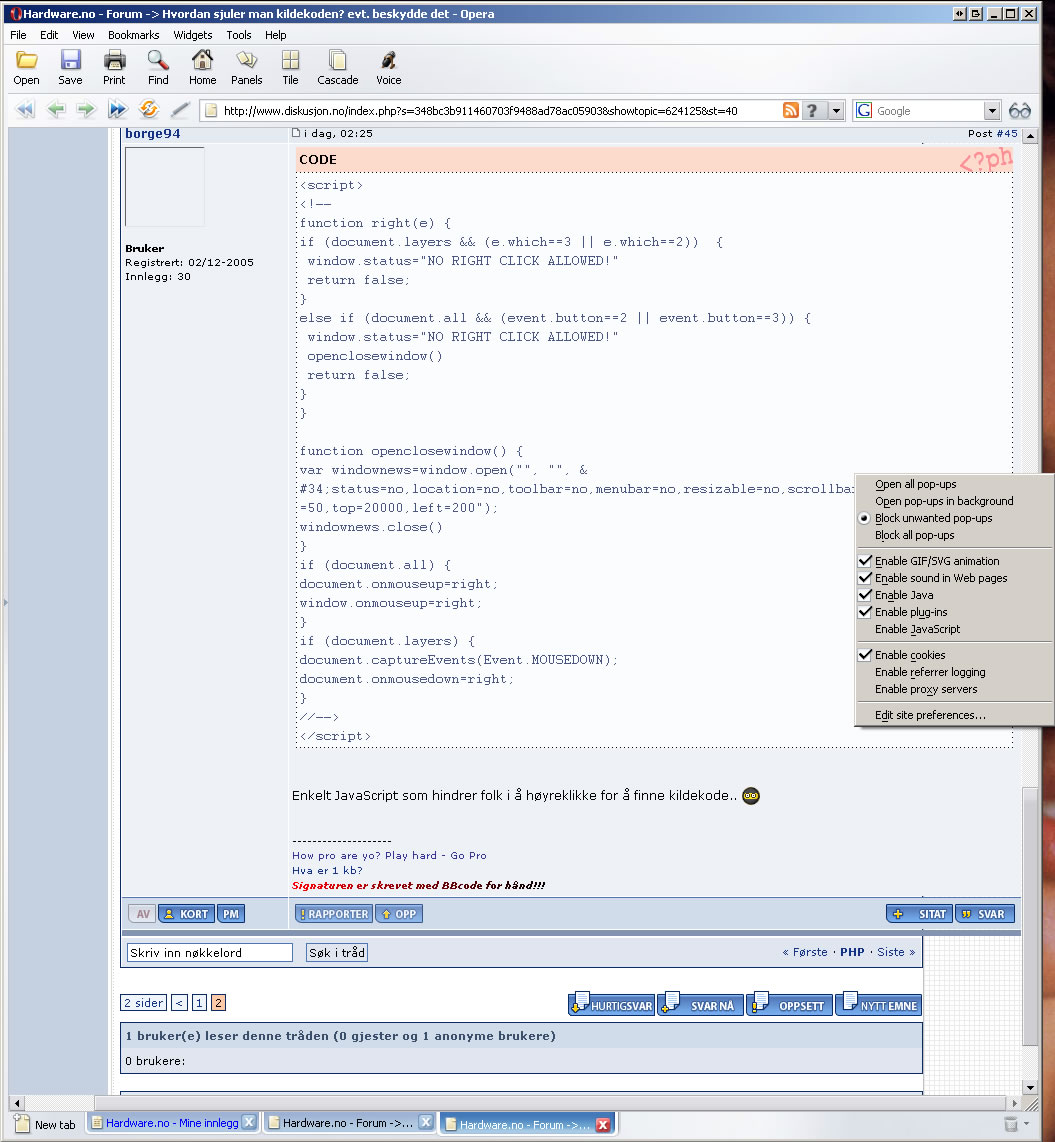Activate the Voice toolbar icon
The image size is (1055, 1142).
[389, 60]
